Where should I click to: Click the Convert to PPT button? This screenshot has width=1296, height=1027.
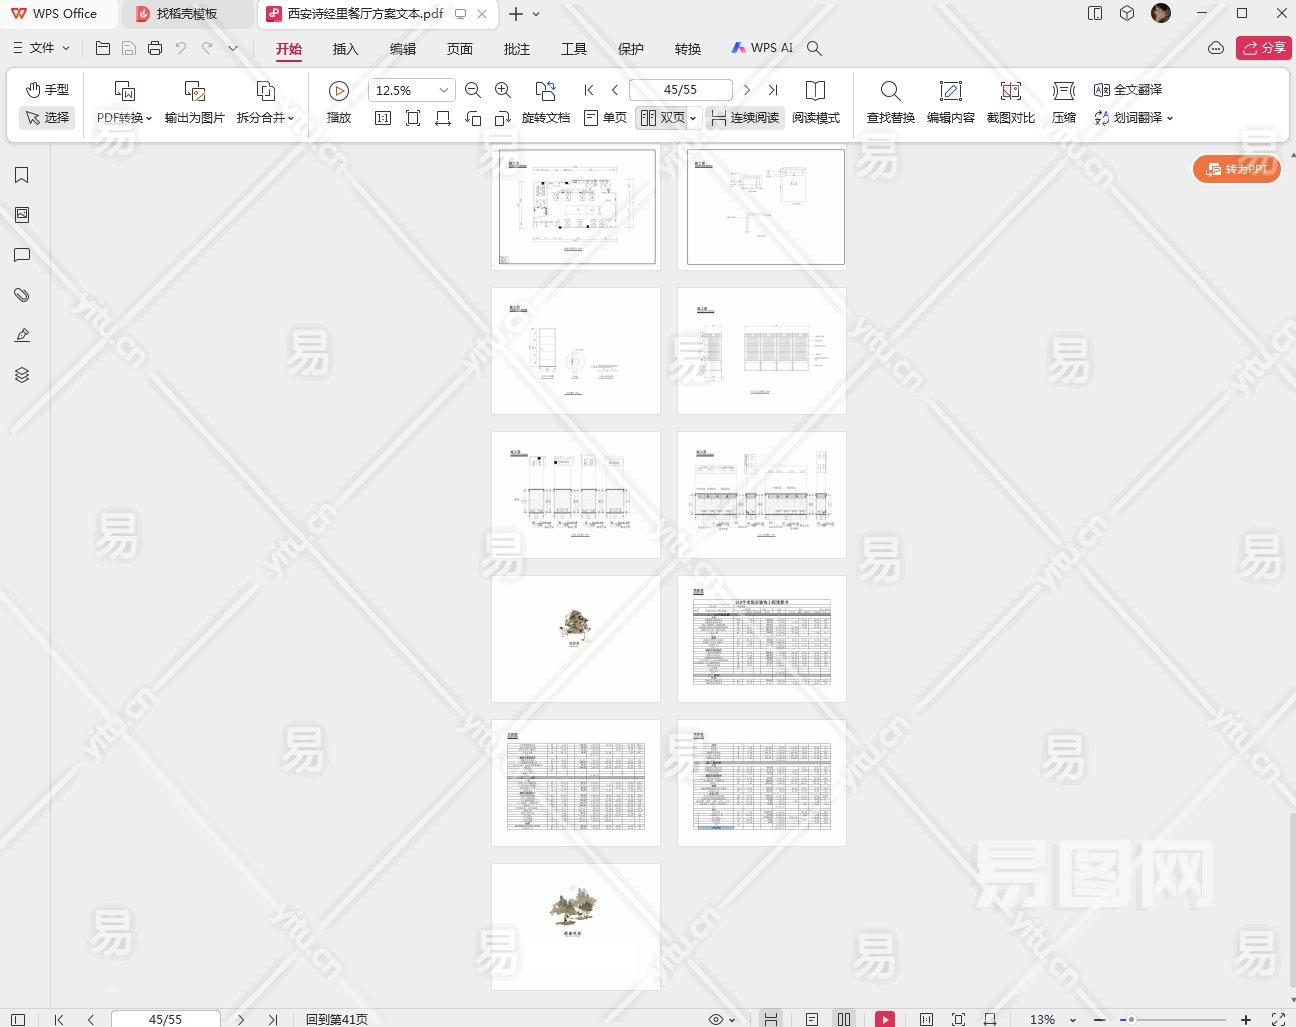[x=1237, y=169]
